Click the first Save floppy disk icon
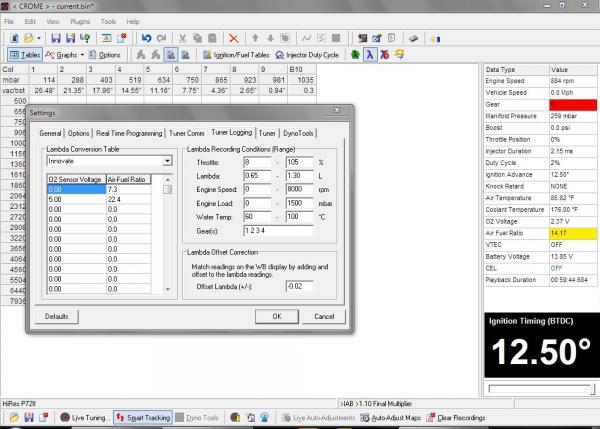This screenshot has height=429, width=600. pos(56,38)
